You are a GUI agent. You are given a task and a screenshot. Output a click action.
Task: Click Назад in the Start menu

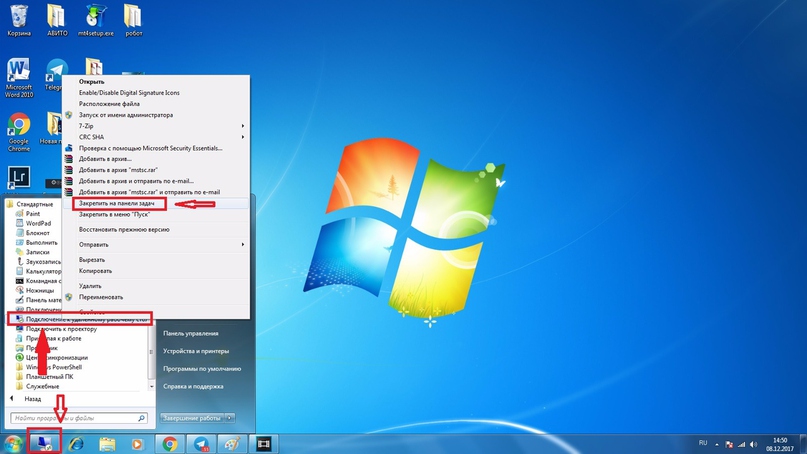(32, 399)
